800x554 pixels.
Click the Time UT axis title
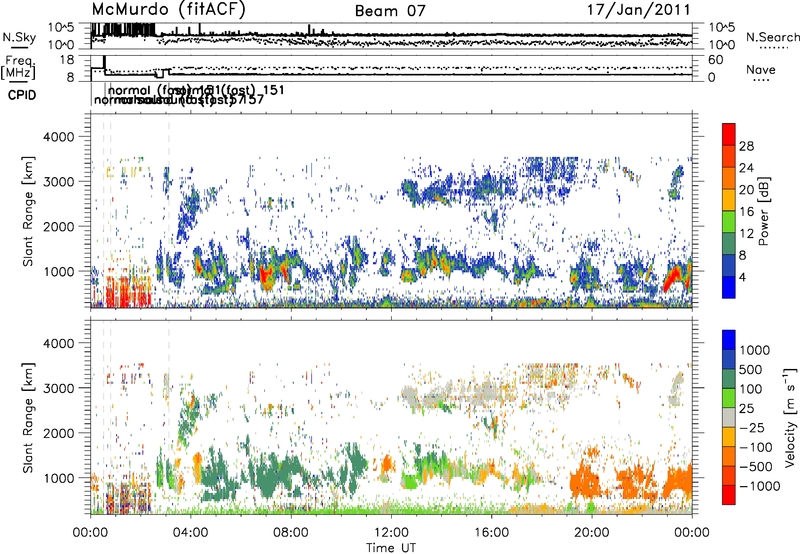(x=391, y=547)
